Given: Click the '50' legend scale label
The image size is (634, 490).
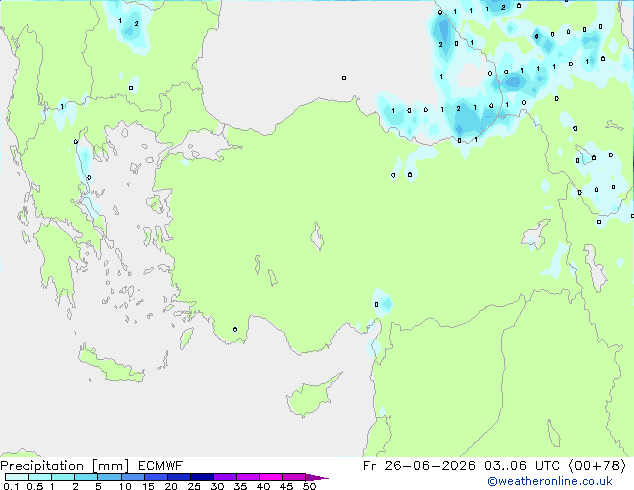Looking at the screenshot, I should (309, 486).
